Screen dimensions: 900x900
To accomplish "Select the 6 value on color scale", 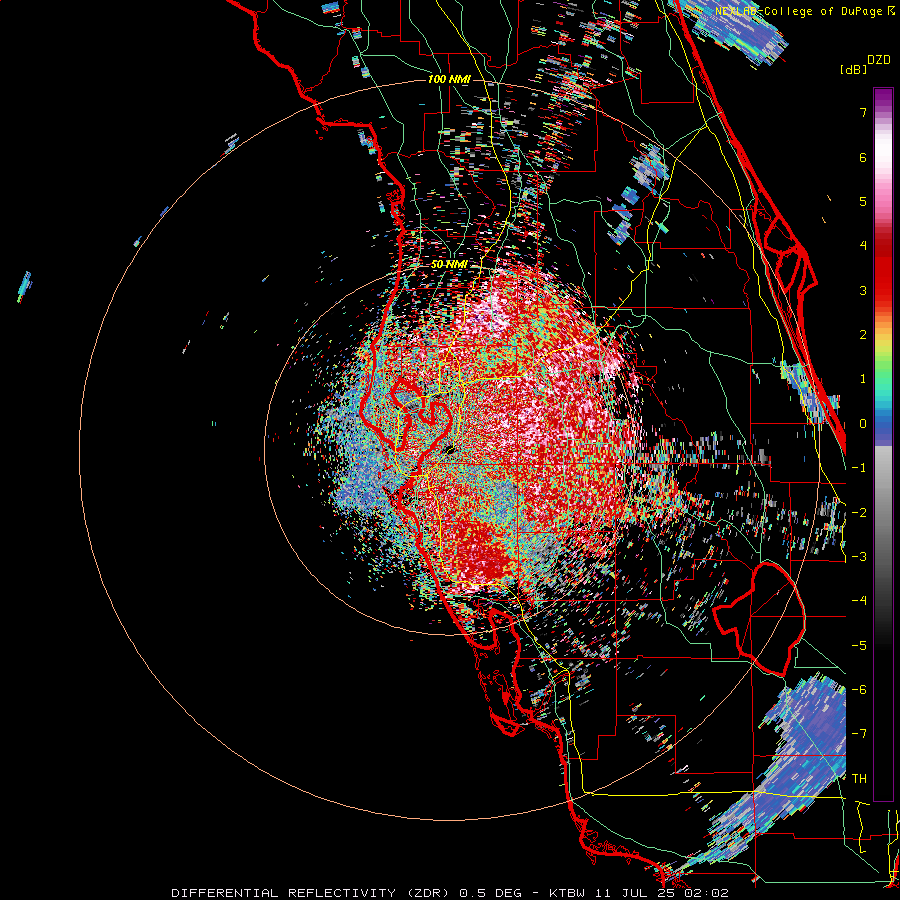I will (863, 157).
